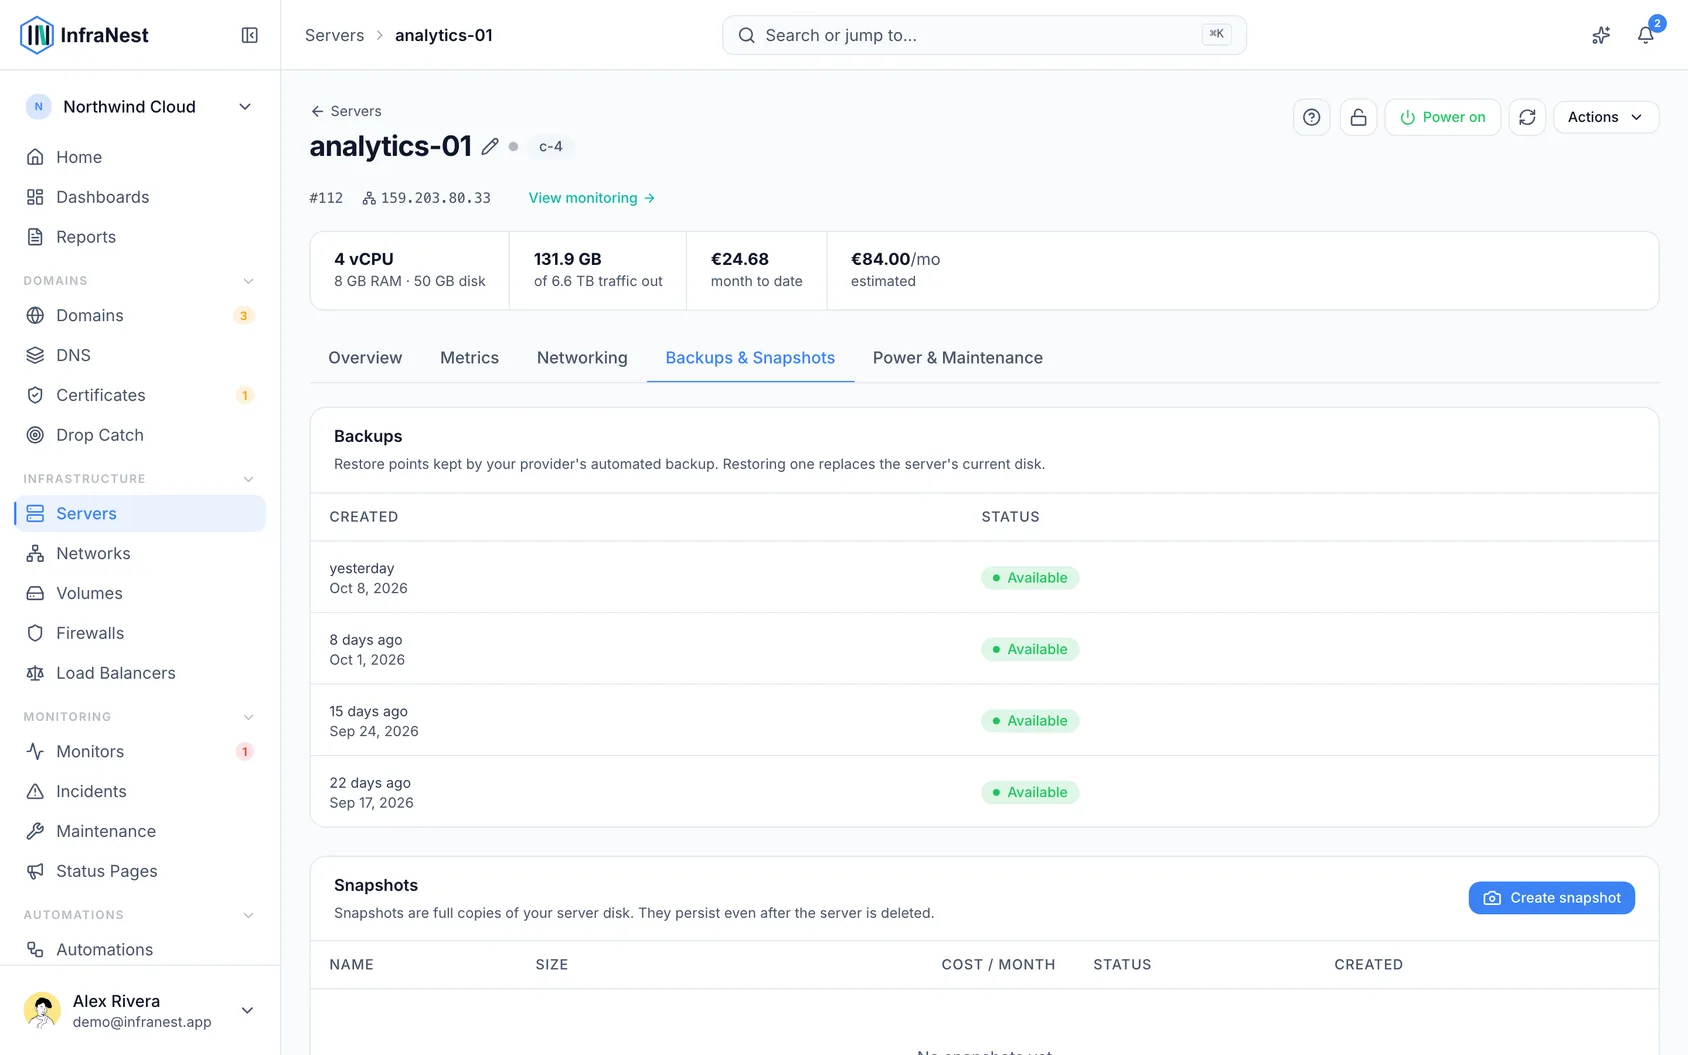This screenshot has width=1688, height=1055.
Task: Select the Oct 8, 2026 backup row
Action: click(x=984, y=577)
